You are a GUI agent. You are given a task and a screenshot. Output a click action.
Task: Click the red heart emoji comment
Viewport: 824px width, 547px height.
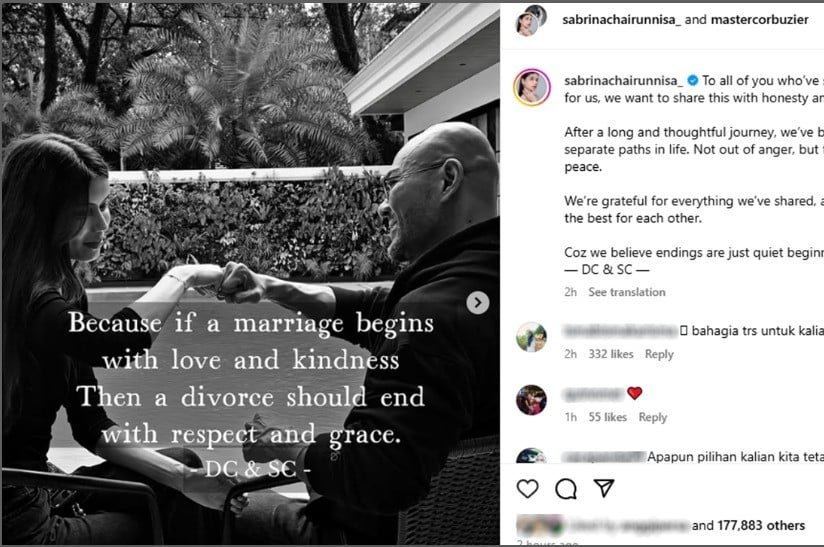[635, 393]
